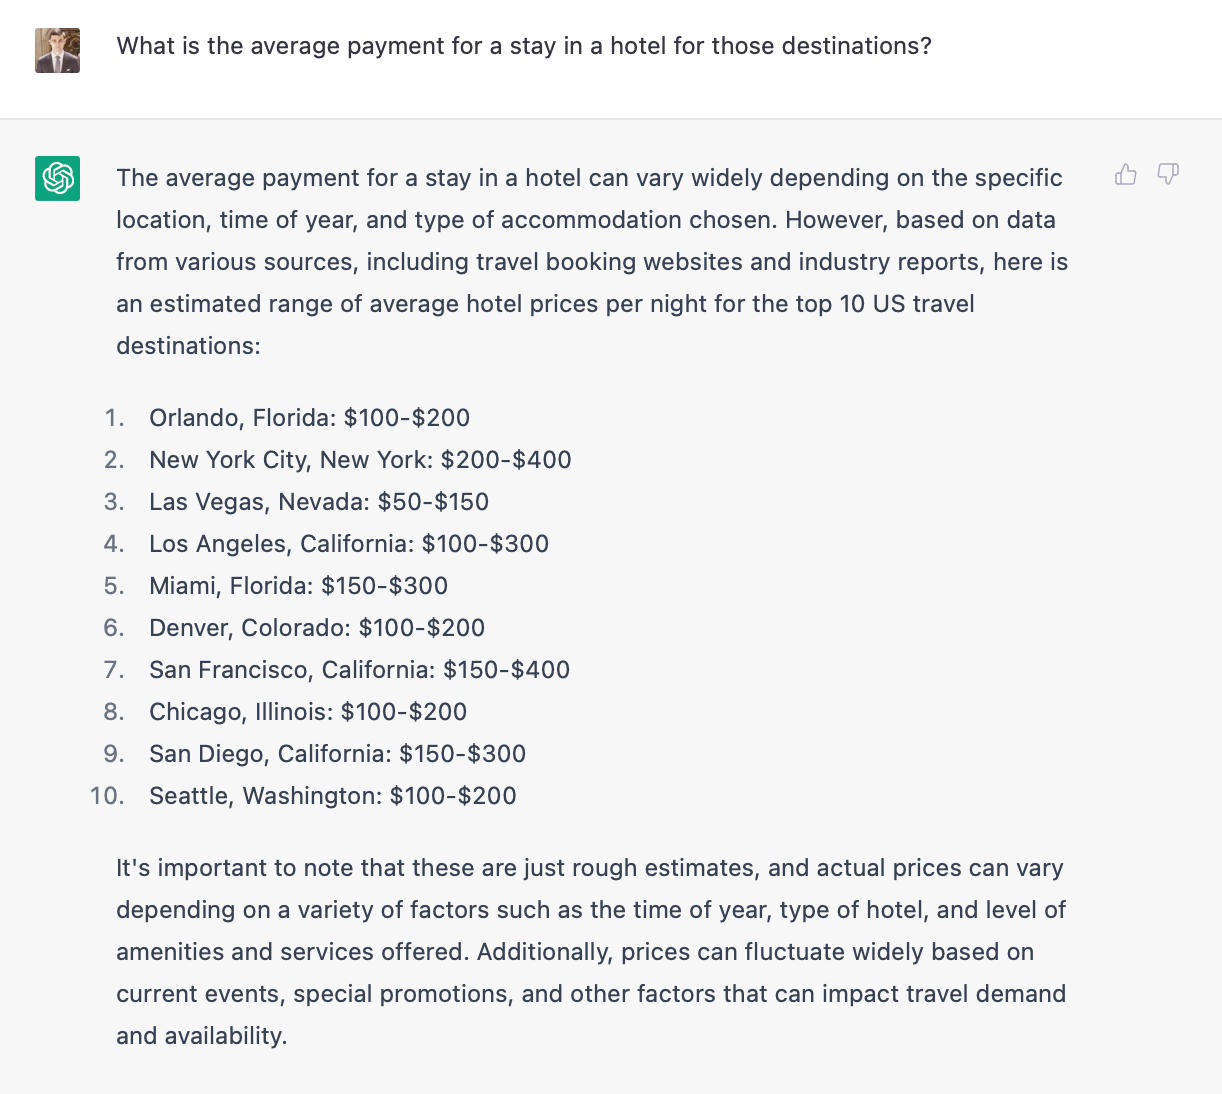Image resolution: width=1222 pixels, height=1094 pixels.
Task: Click the ChatGPT logo avatar
Action: coord(58,179)
